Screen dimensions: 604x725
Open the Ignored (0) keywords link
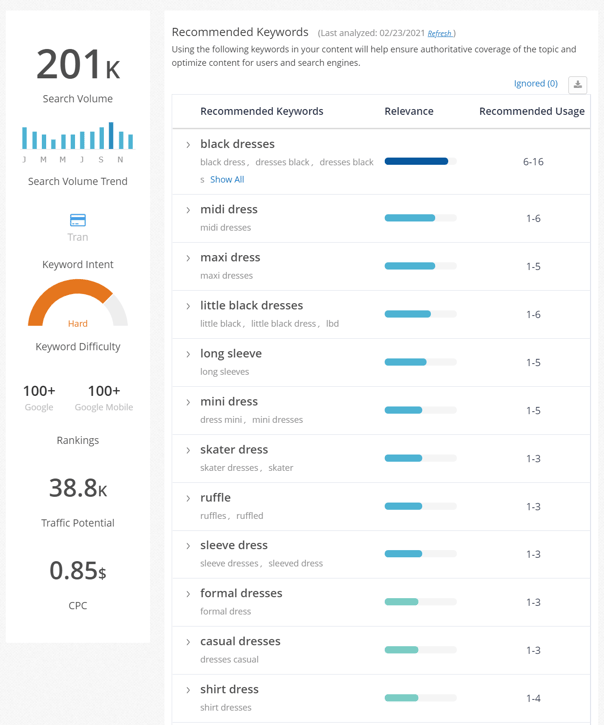[x=536, y=84]
